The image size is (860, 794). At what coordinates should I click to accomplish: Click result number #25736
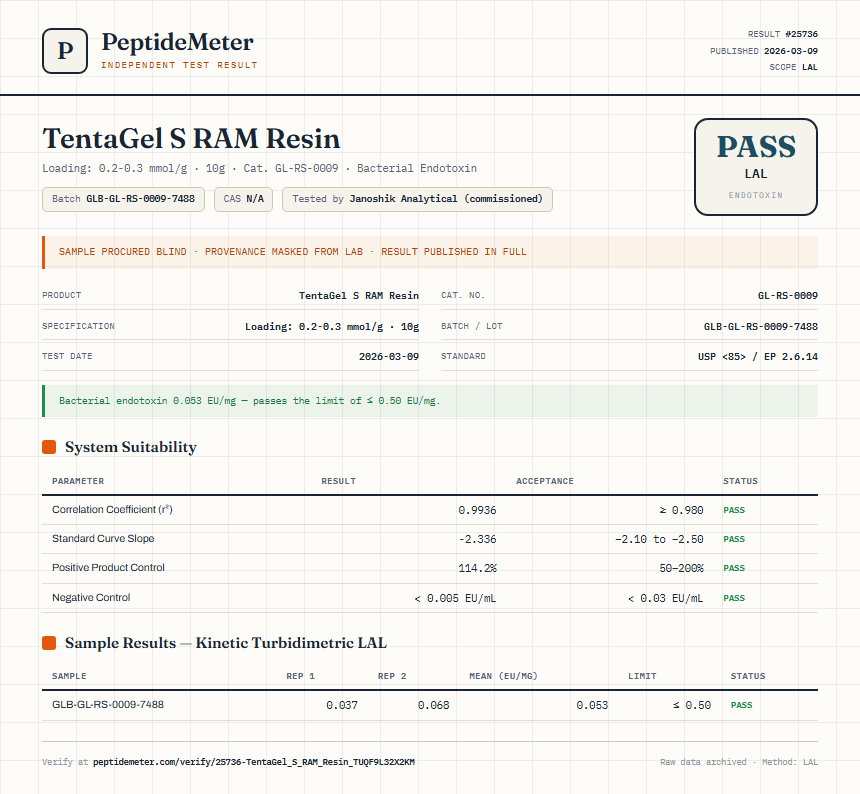(801, 34)
